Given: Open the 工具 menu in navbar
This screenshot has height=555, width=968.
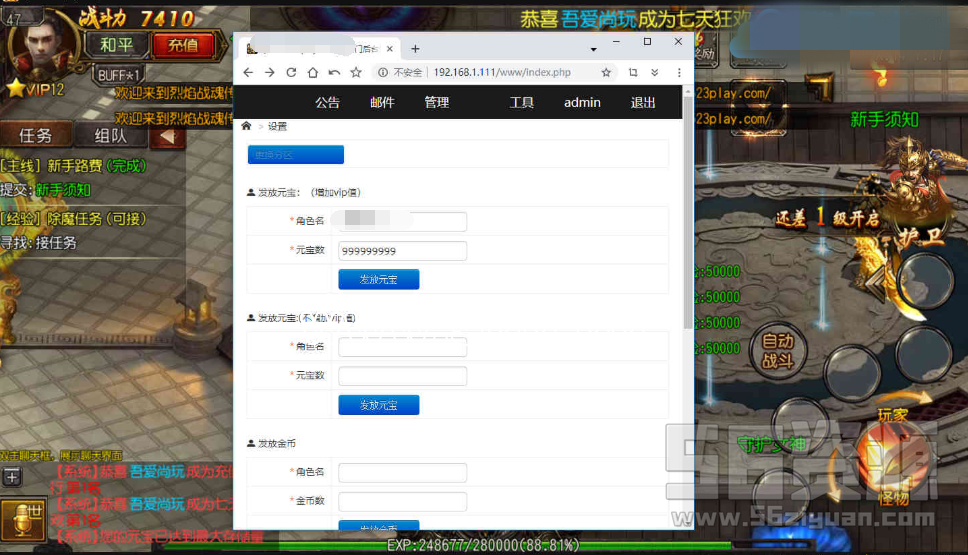Looking at the screenshot, I should (x=521, y=102).
